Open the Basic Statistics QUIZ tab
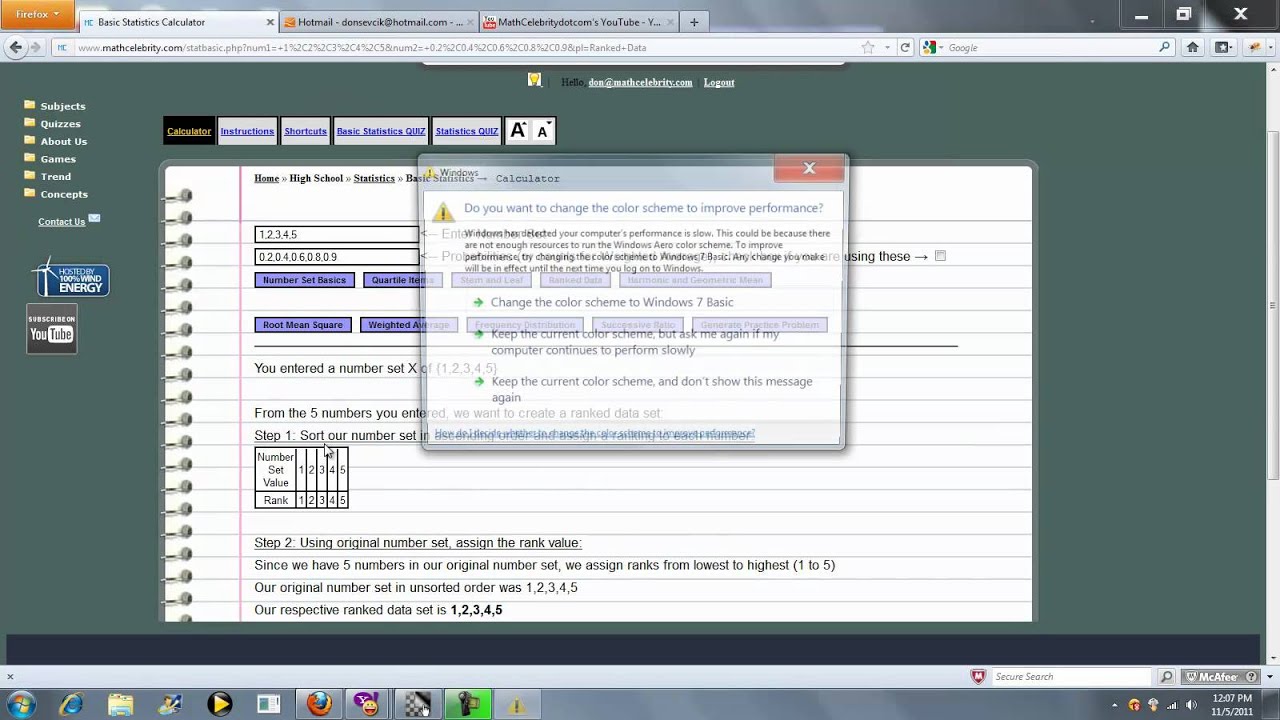Image resolution: width=1280 pixels, height=720 pixels. [x=381, y=131]
